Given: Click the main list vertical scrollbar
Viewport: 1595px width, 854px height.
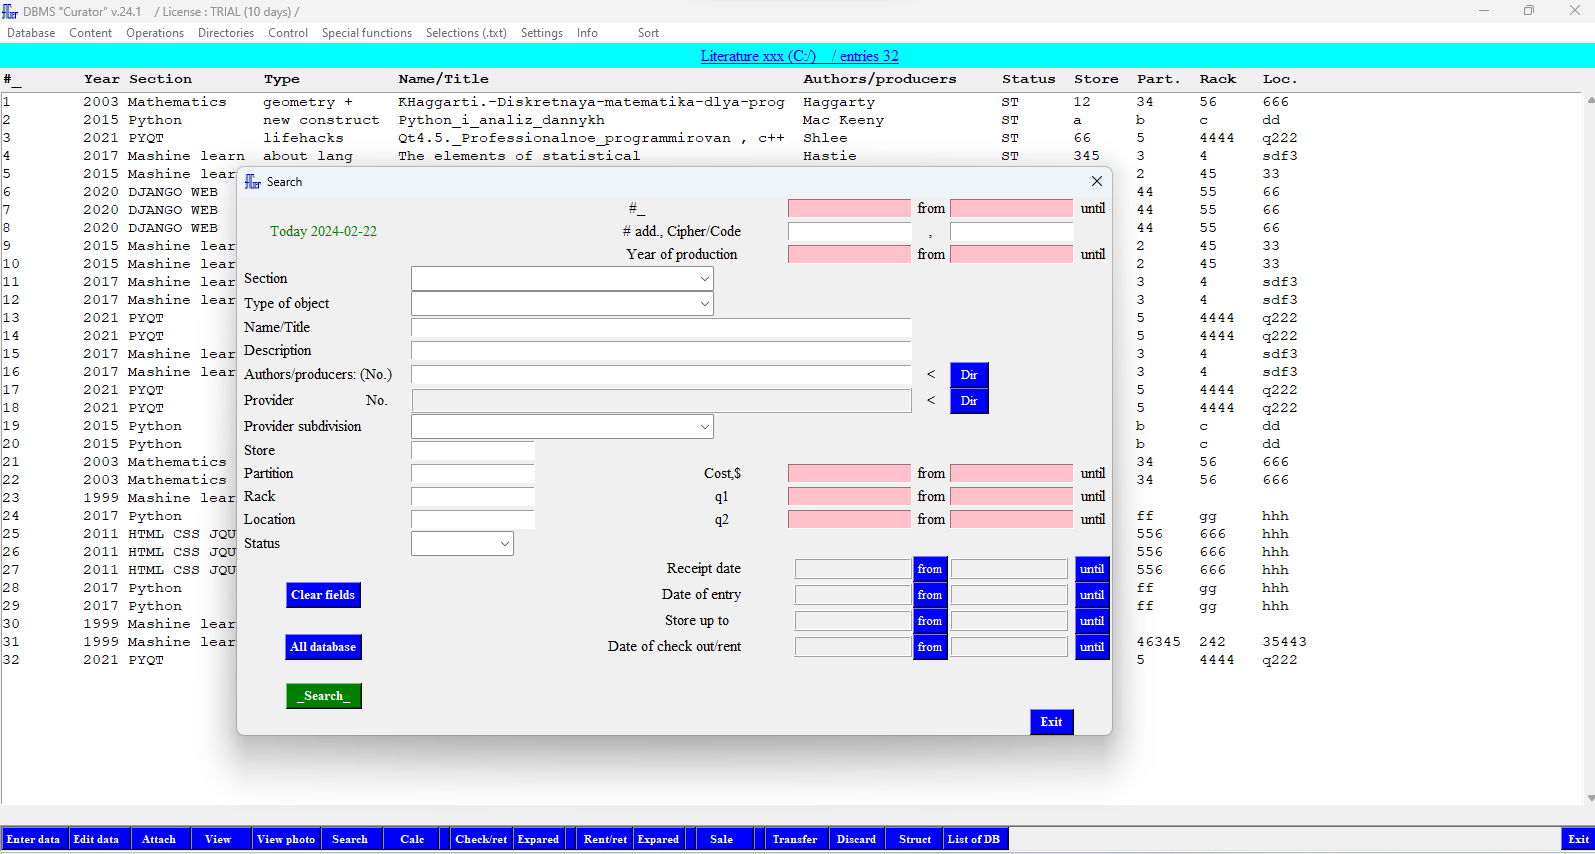Looking at the screenshot, I should pyautogui.click(x=1590, y=448).
